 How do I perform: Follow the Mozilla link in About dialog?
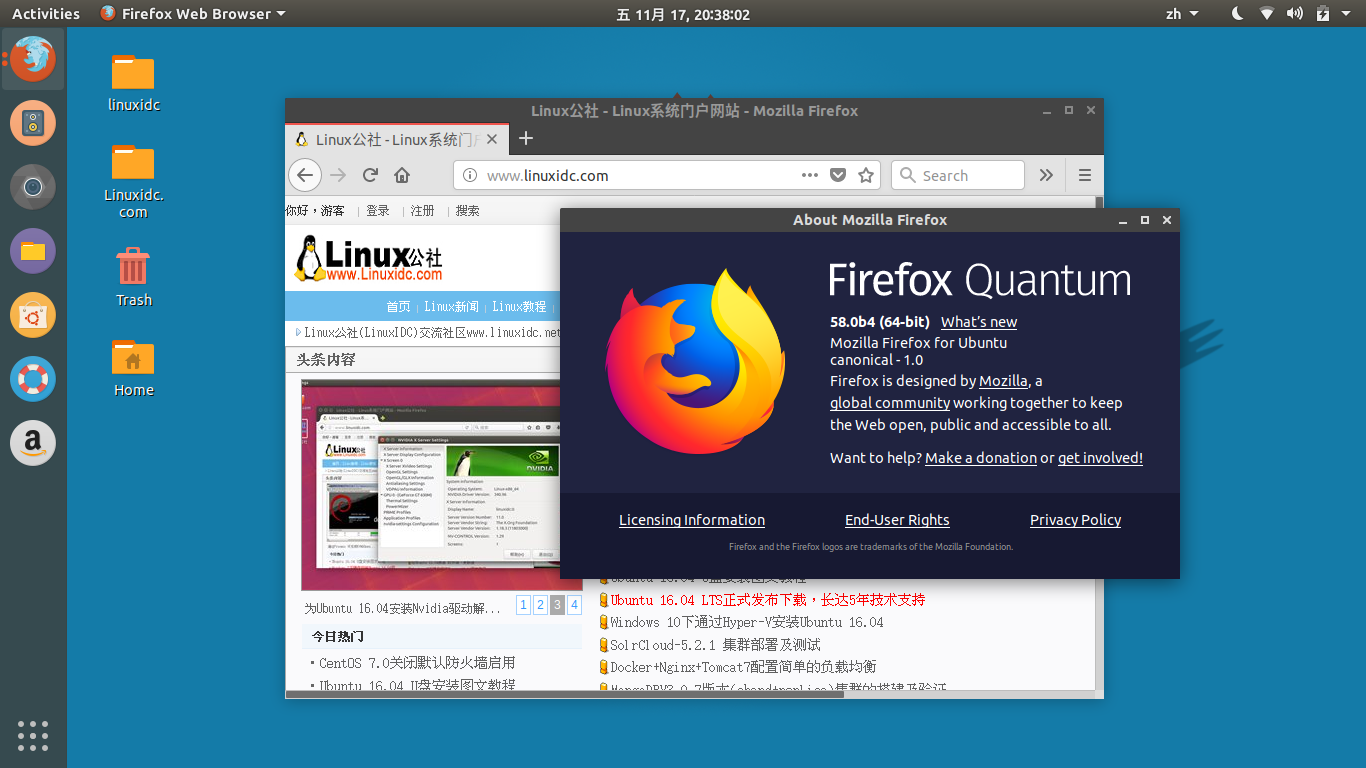(x=1003, y=381)
